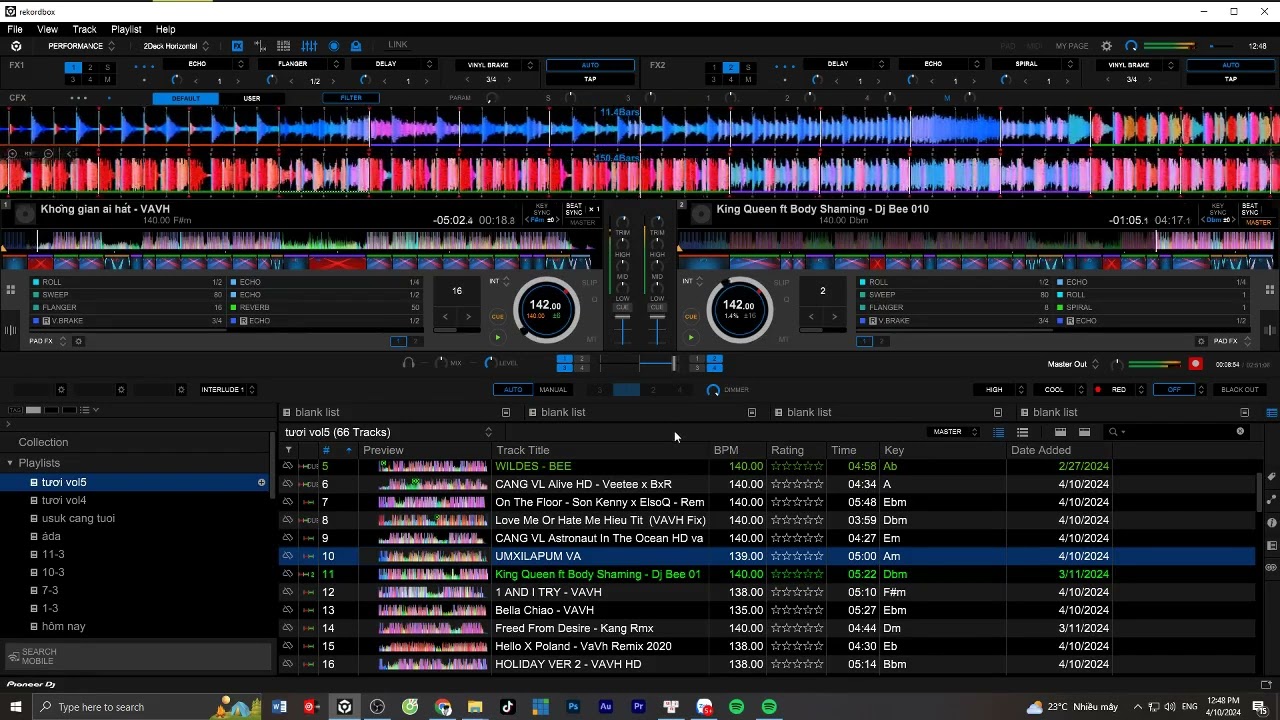Open the sampler grid icon in the top toolbar
Viewport: 1280px width, 720px height.
(x=284, y=46)
